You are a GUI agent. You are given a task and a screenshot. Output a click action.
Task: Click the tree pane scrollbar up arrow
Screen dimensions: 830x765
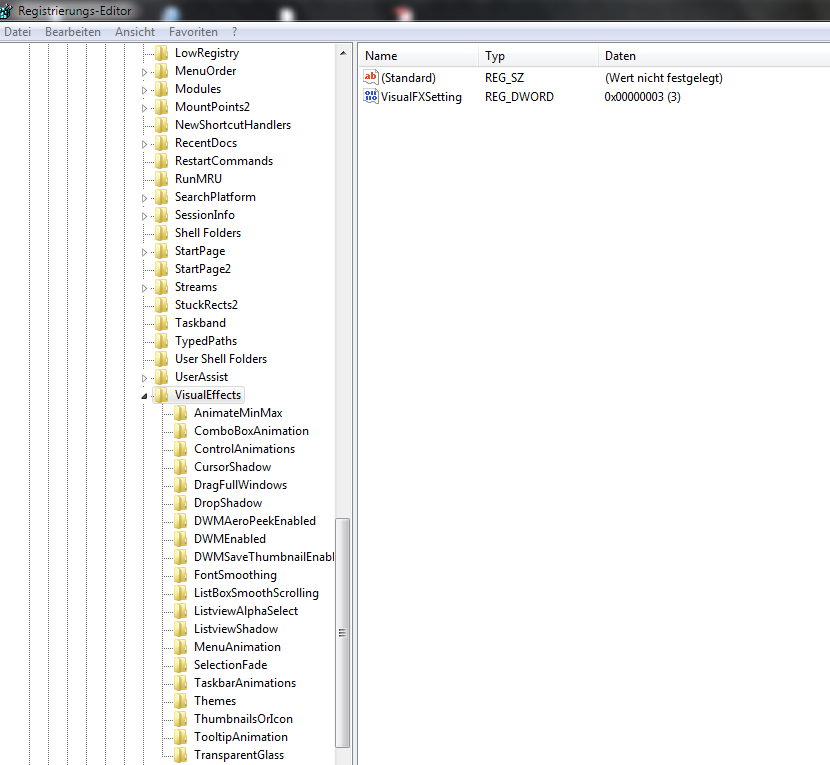[343, 53]
